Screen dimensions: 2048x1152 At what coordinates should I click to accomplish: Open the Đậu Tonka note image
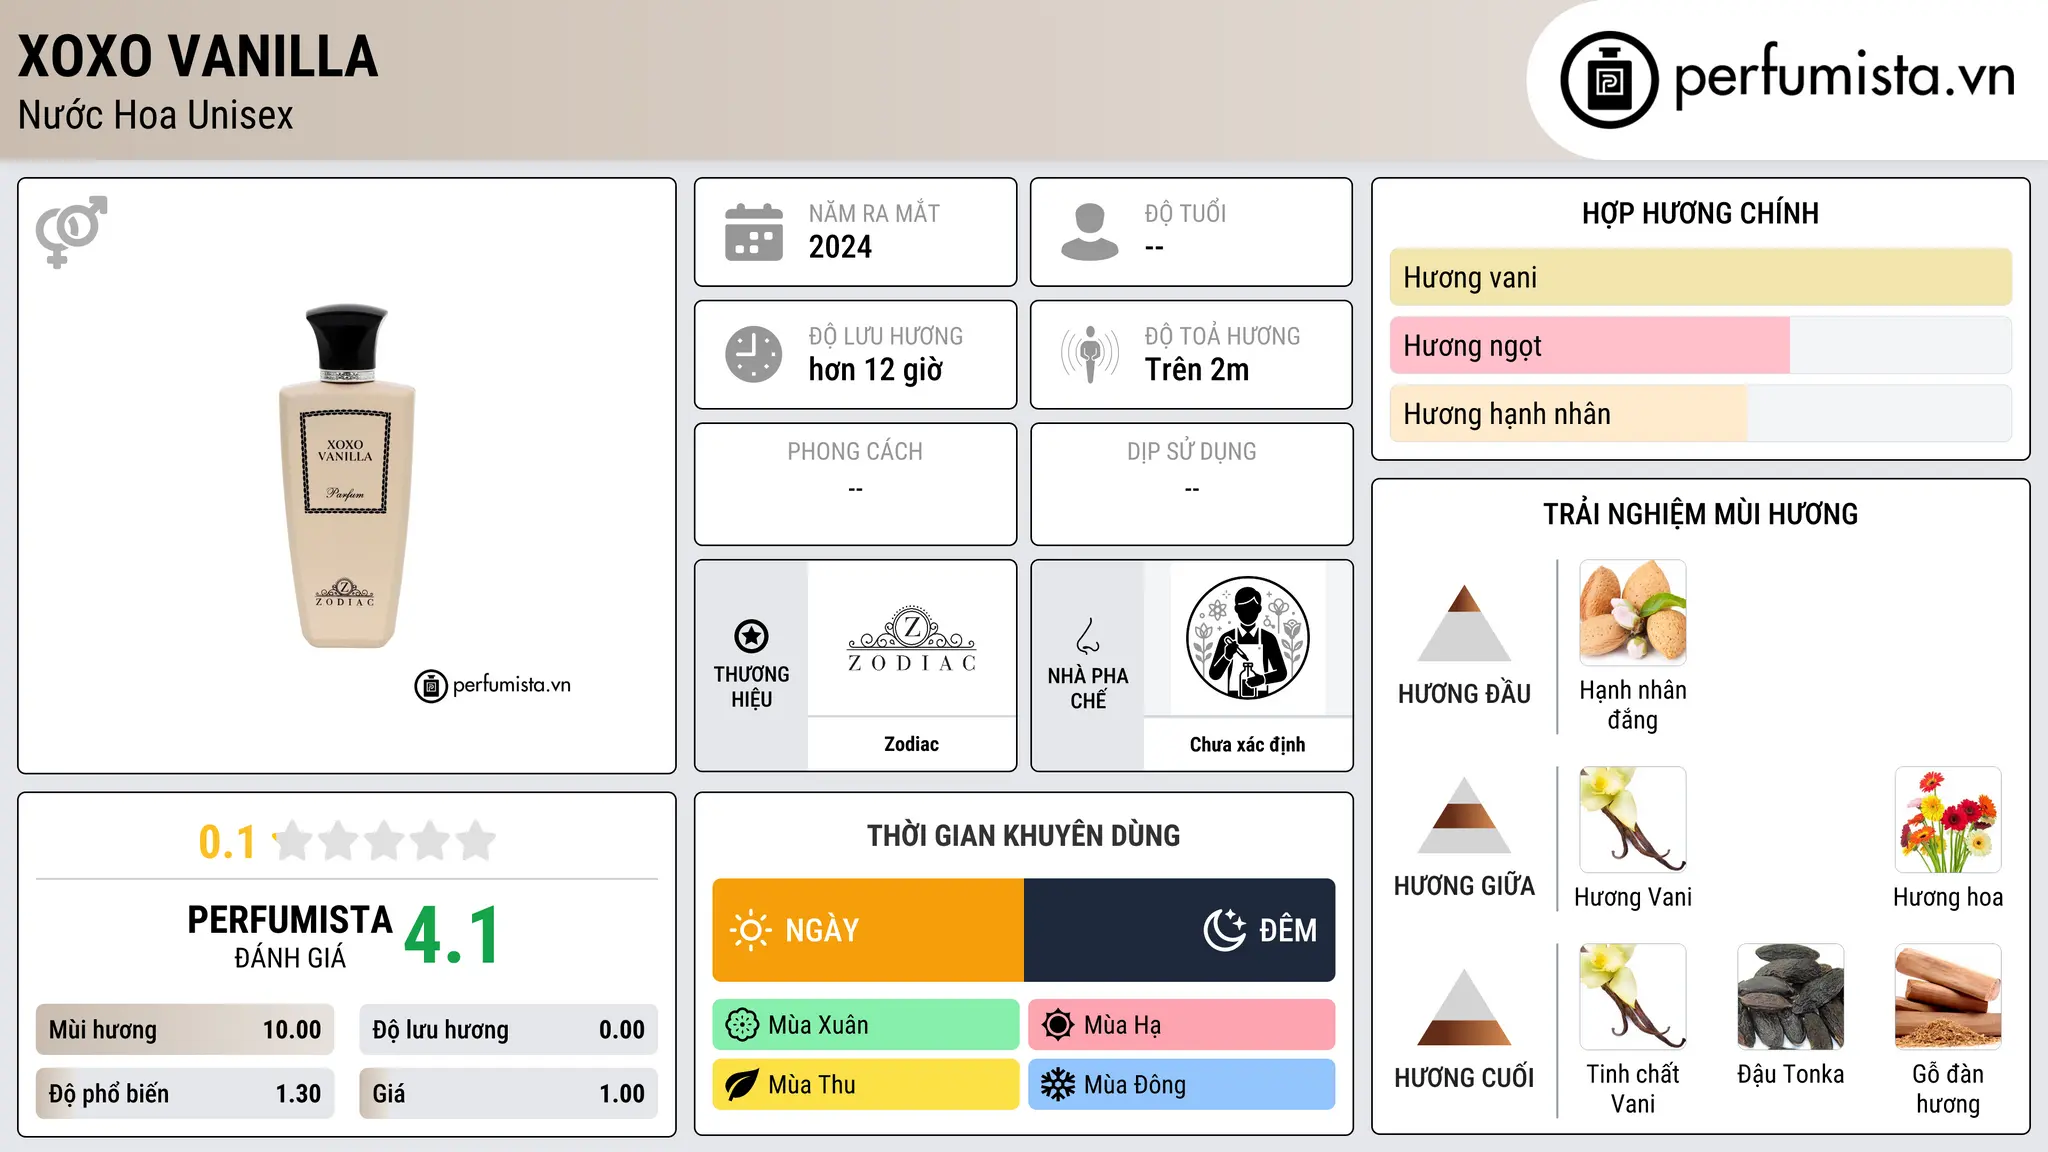coord(1791,997)
